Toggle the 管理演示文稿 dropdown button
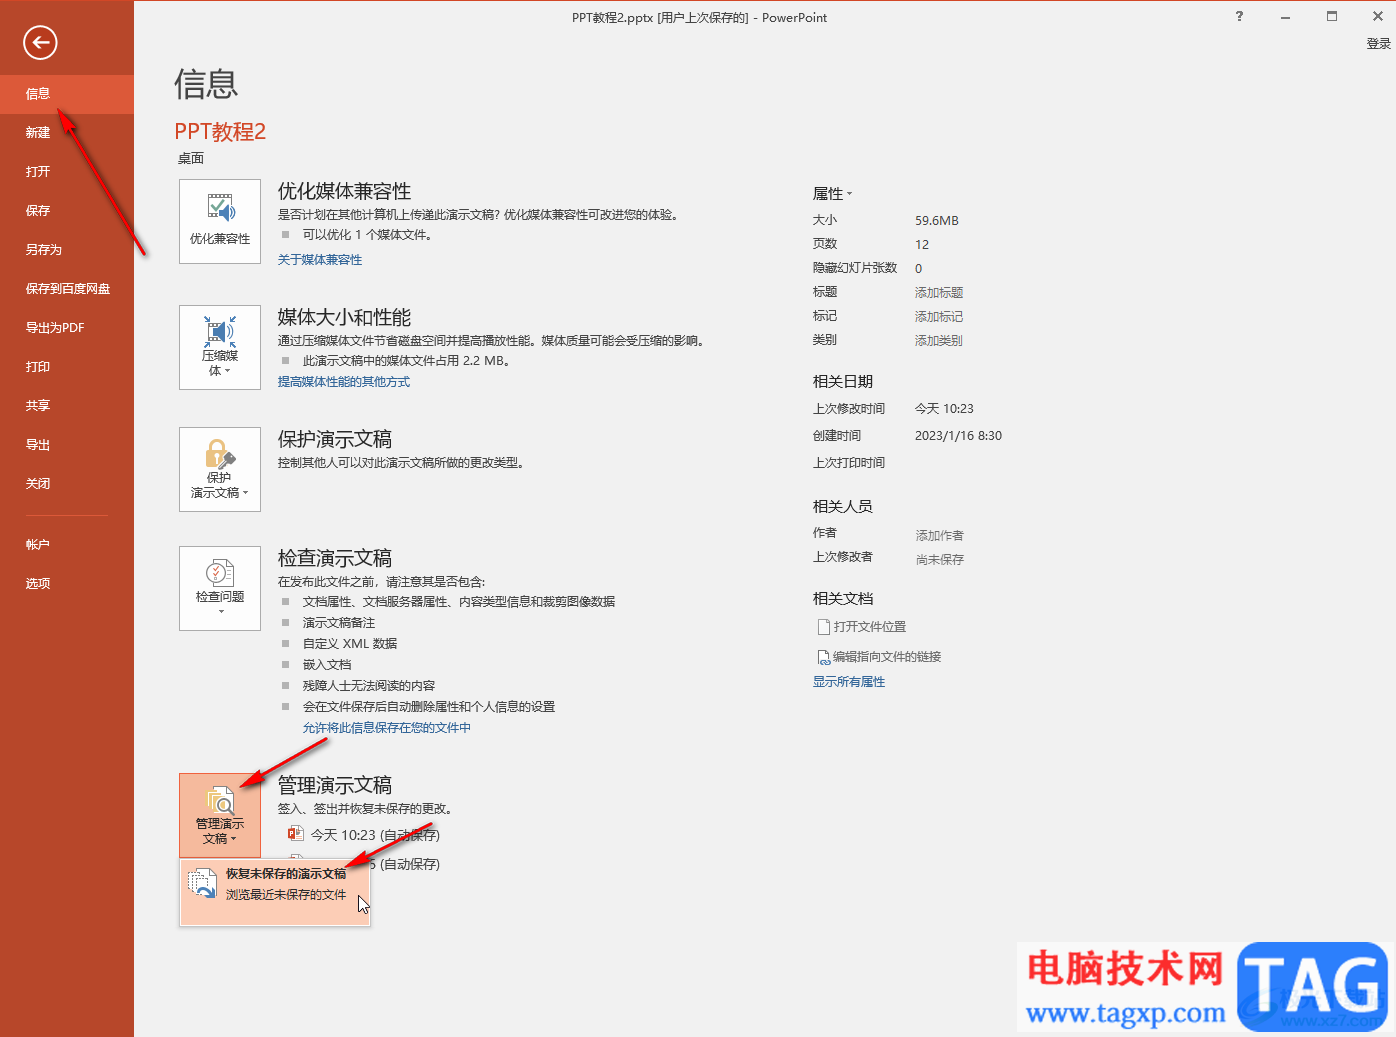 [x=220, y=815]
